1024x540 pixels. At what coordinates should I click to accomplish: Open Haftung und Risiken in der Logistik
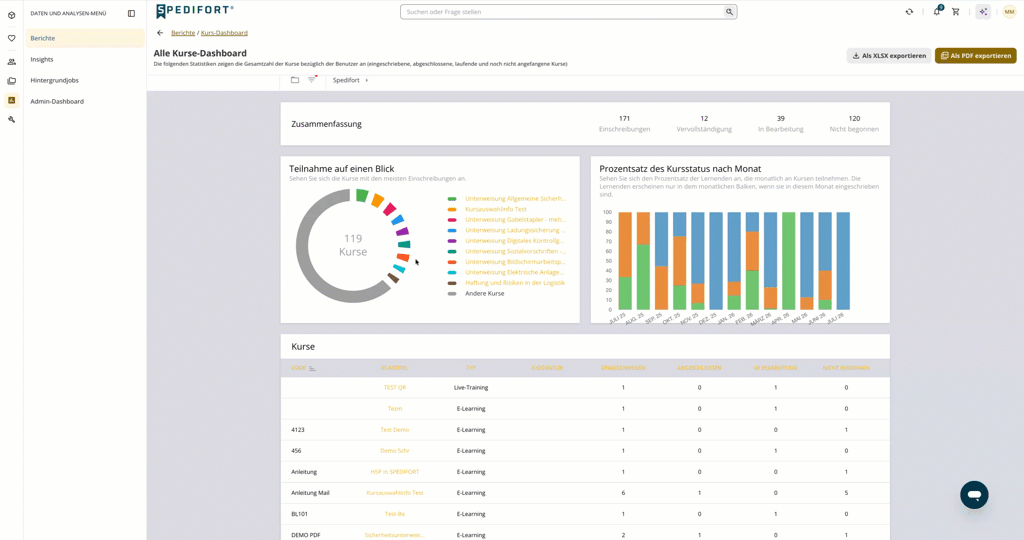[x=515, y=283]
